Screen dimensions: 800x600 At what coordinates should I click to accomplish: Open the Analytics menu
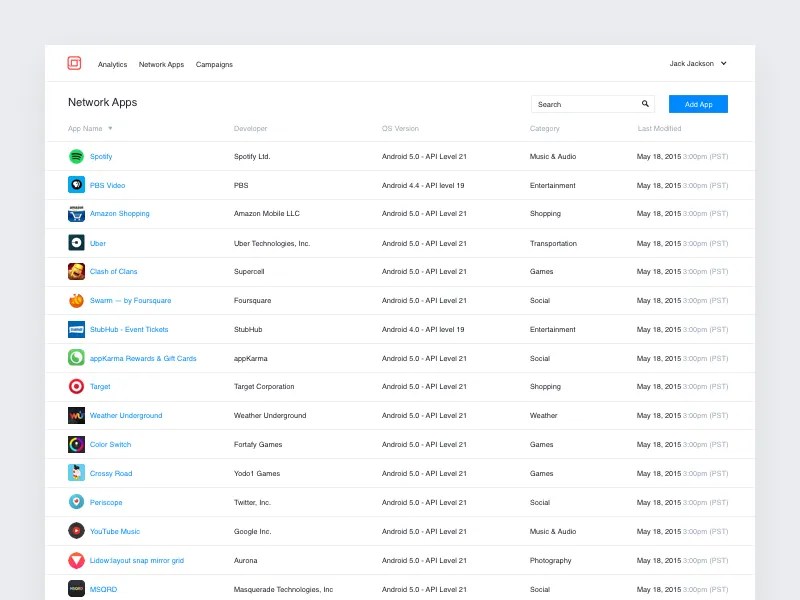click(112, 64)
